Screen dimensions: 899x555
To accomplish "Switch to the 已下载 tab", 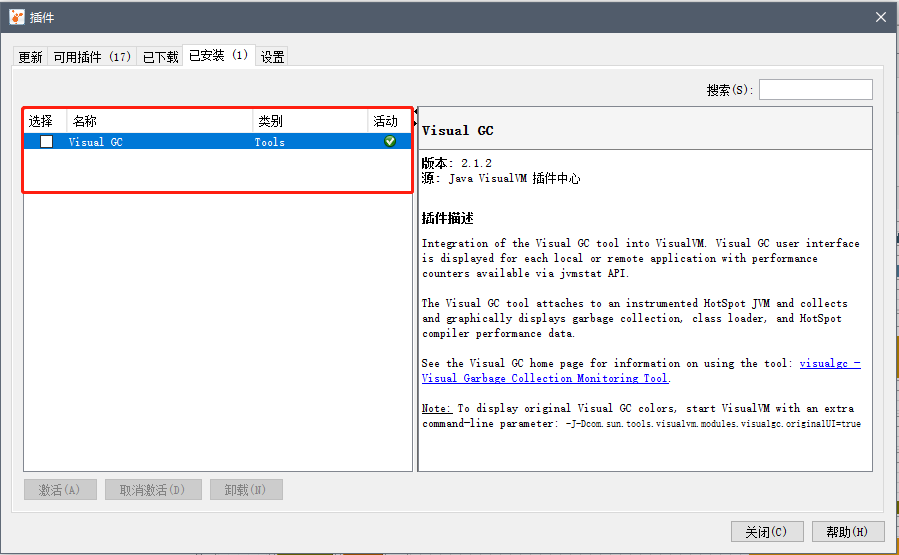I will (x=160, y=57).
